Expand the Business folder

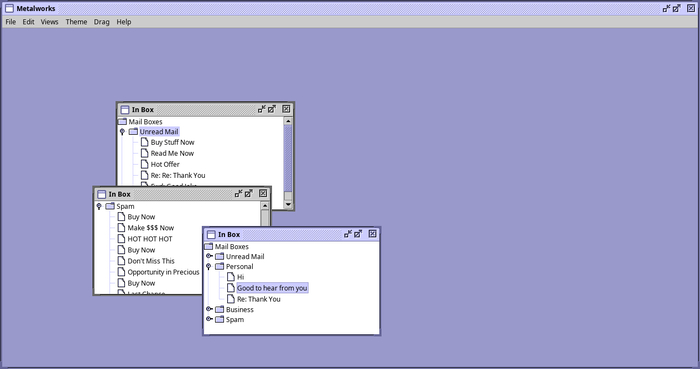(x=209, y=309)
